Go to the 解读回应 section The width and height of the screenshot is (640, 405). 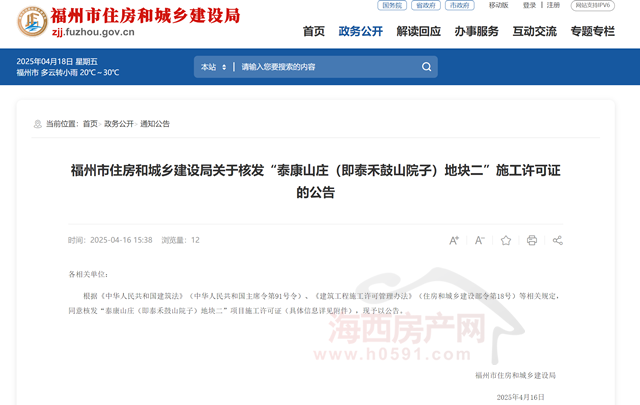pyautogui.click(x=418, y=31)
